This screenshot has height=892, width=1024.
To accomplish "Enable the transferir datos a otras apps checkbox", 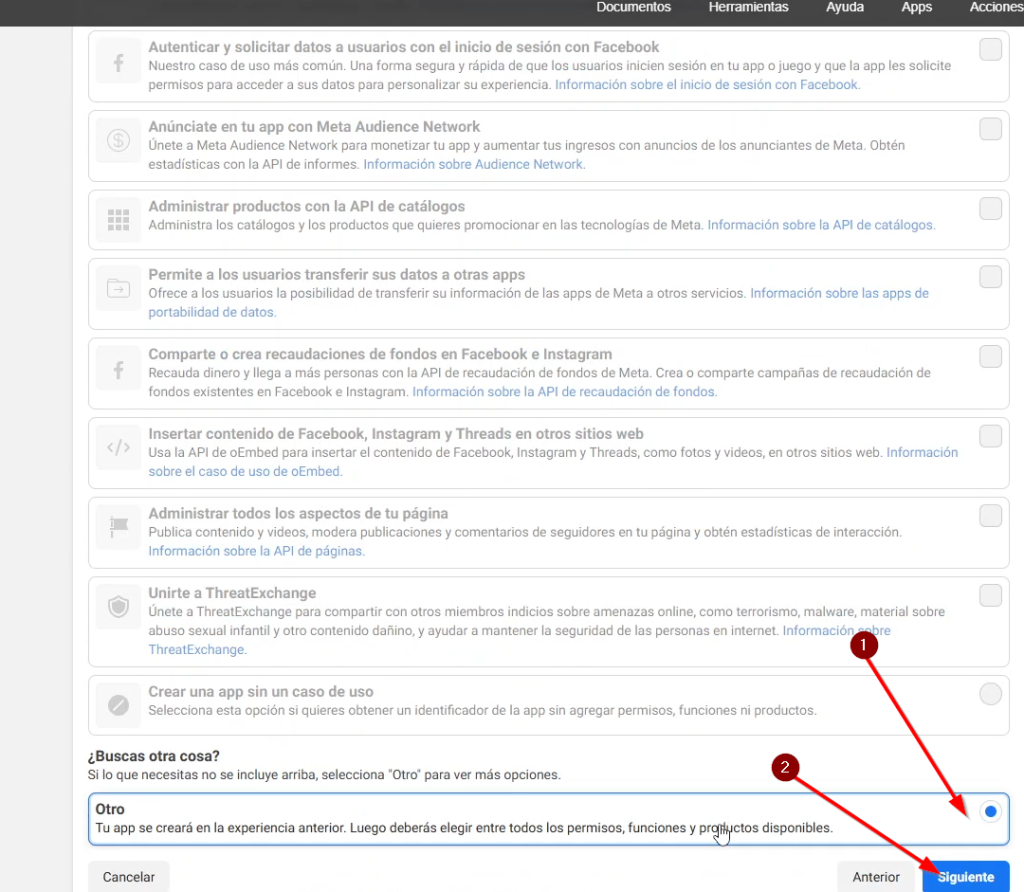I will click(990, 277).
